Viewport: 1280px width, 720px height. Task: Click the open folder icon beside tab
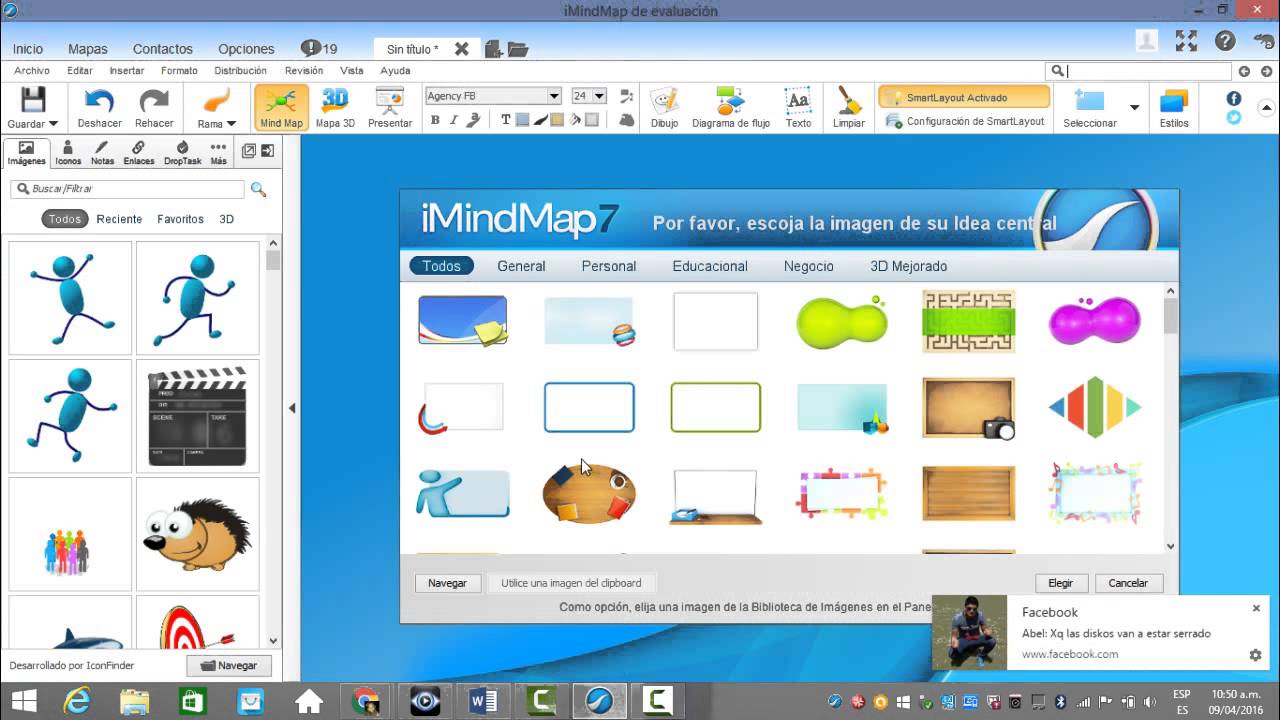click(517, 49)
